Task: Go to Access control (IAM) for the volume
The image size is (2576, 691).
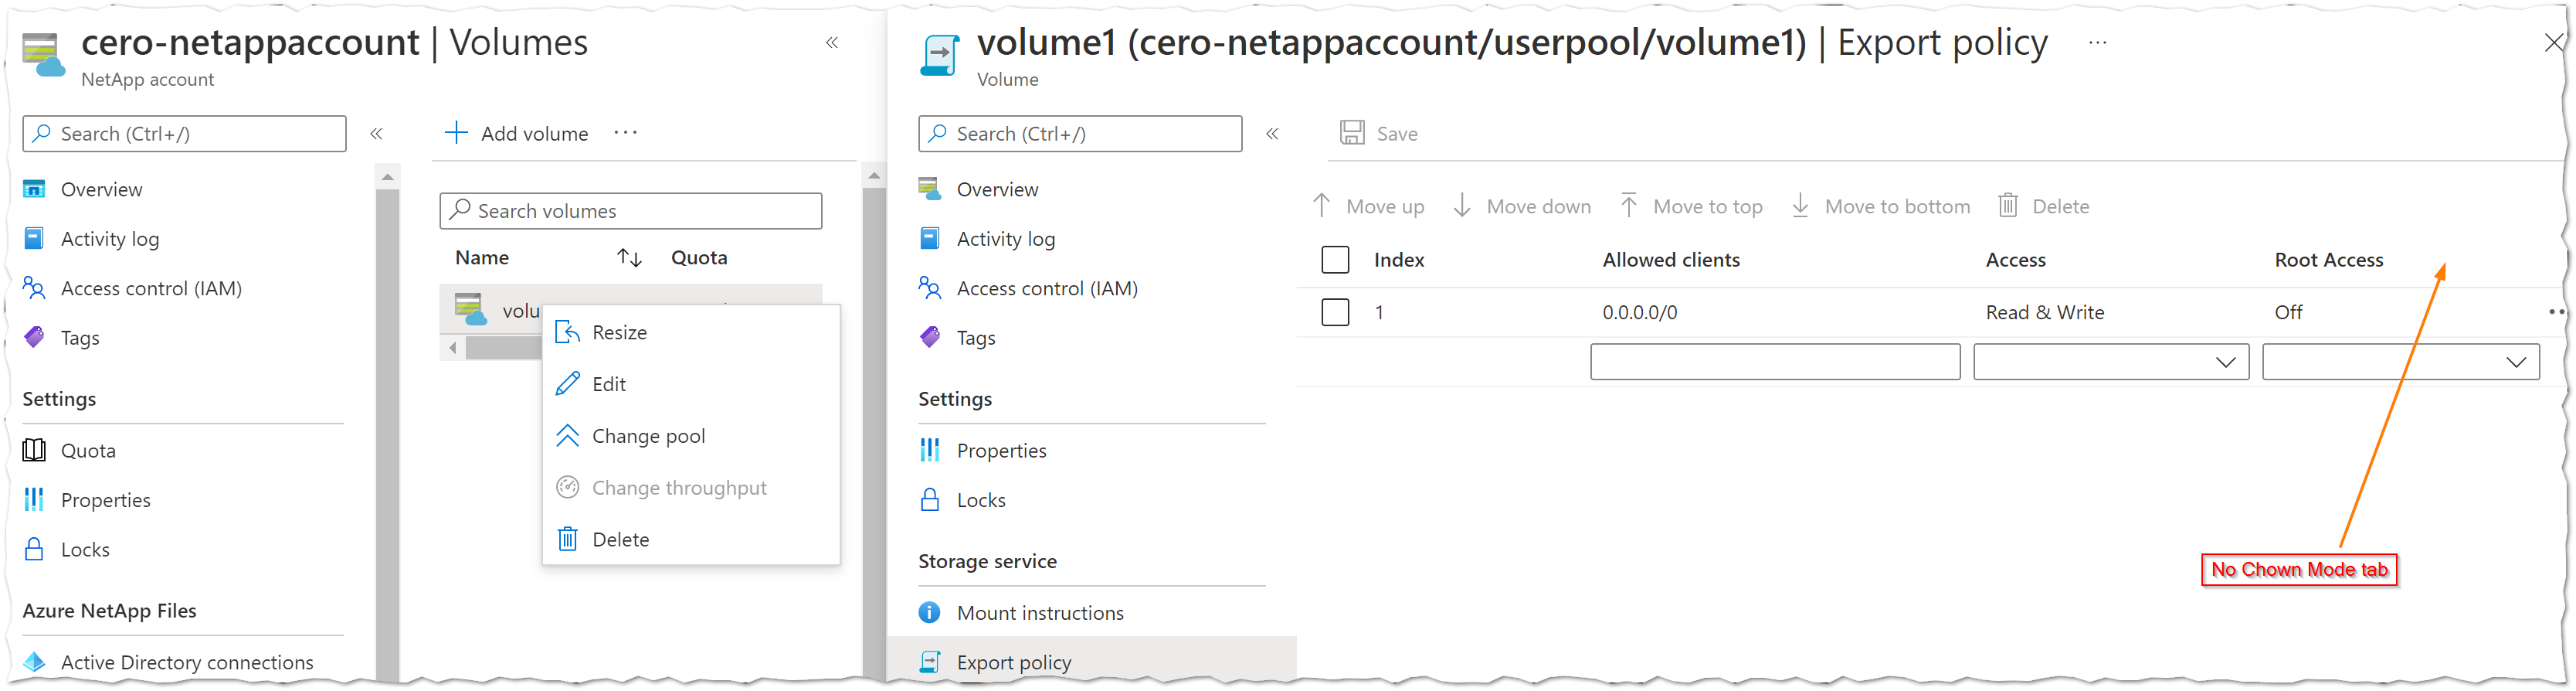Action: (1046, 288)
